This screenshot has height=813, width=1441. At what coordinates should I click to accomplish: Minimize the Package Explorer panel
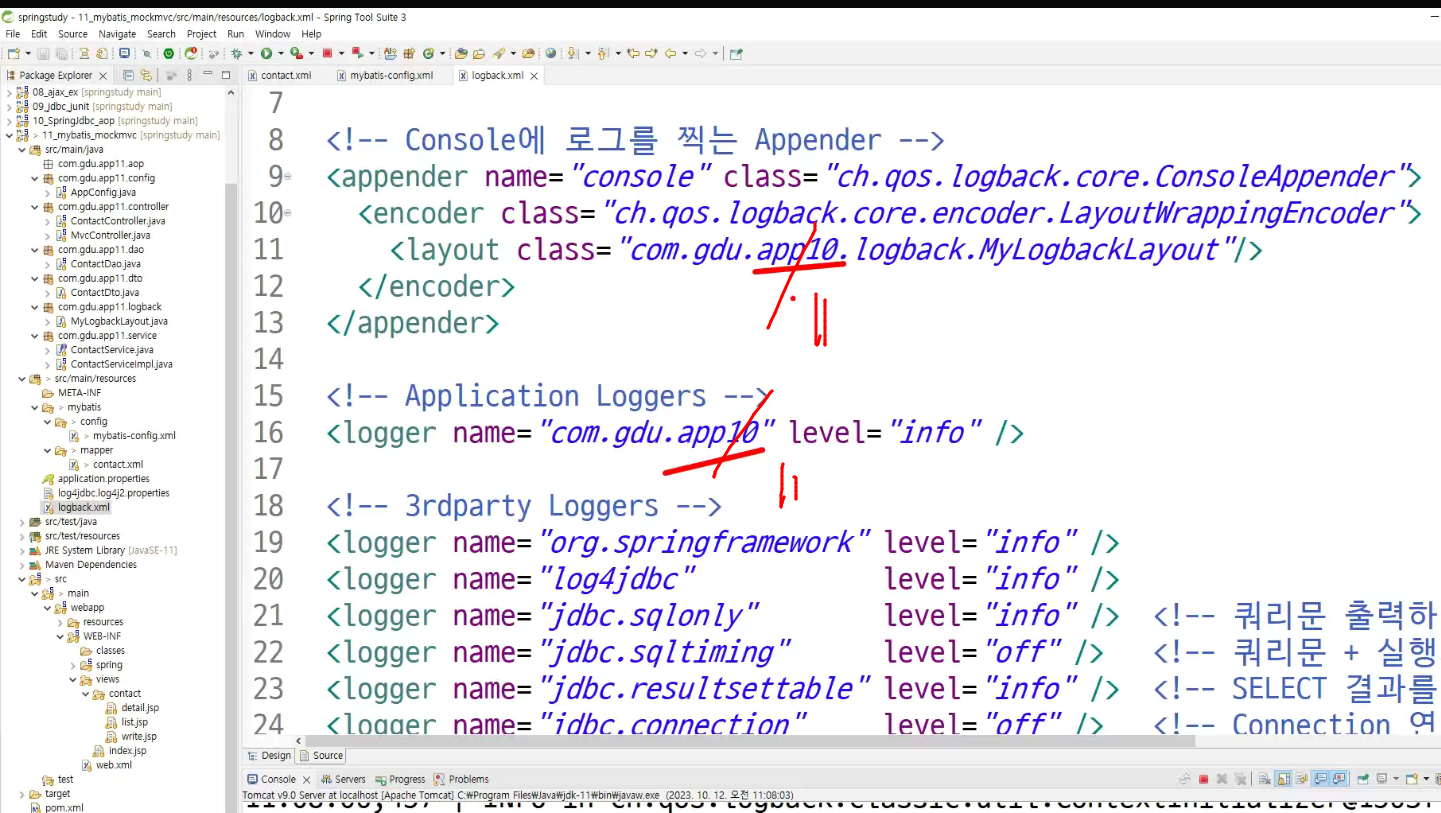point(207,74)
